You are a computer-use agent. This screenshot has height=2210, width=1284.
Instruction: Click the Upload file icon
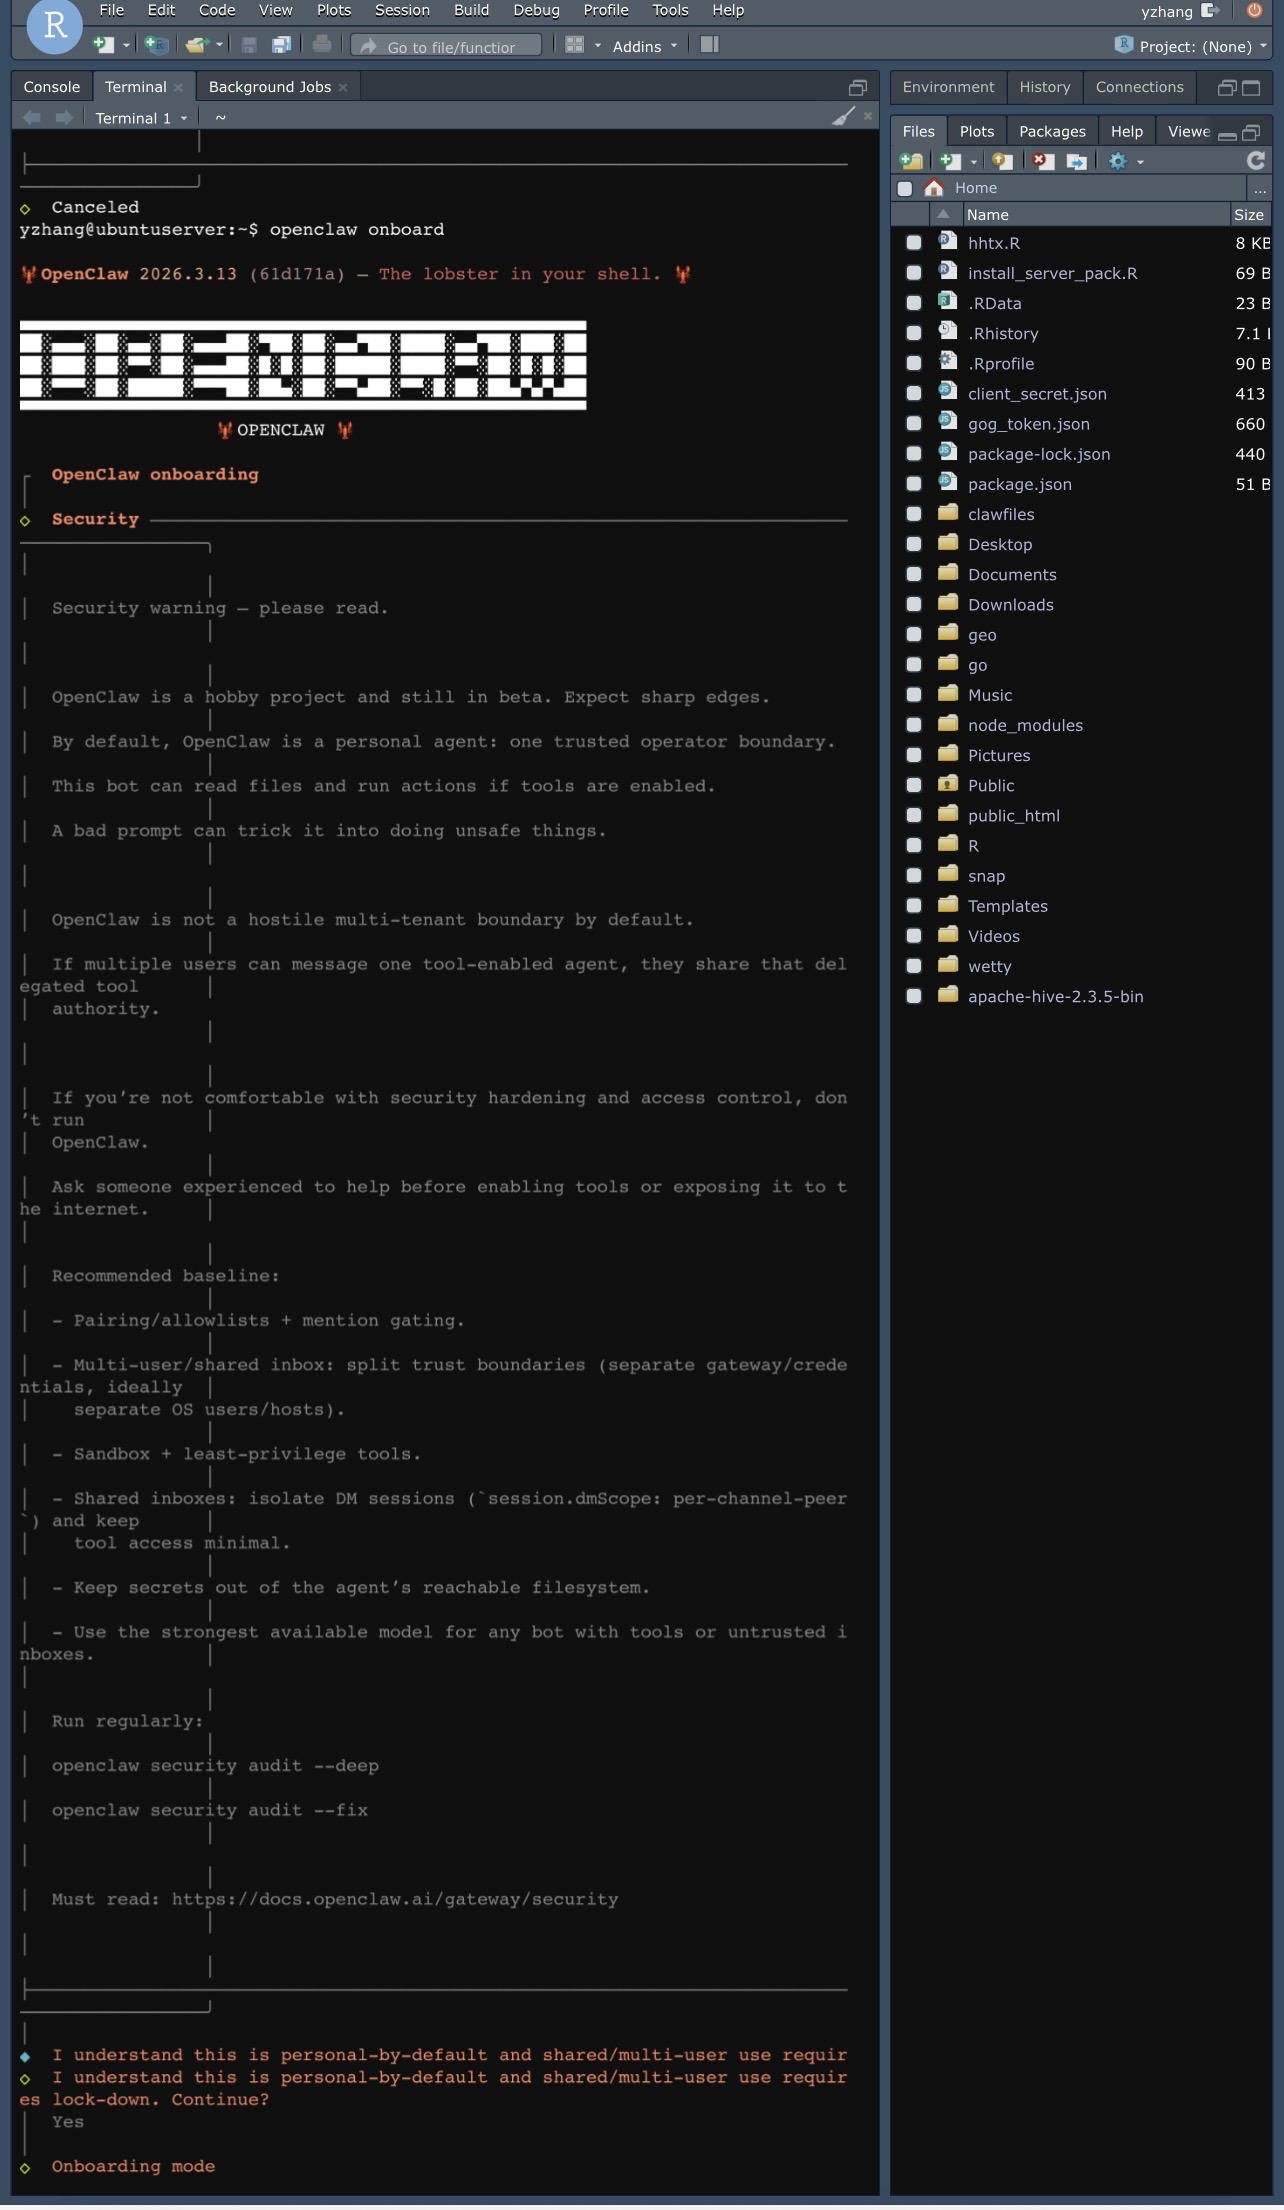pos(1002,161)
